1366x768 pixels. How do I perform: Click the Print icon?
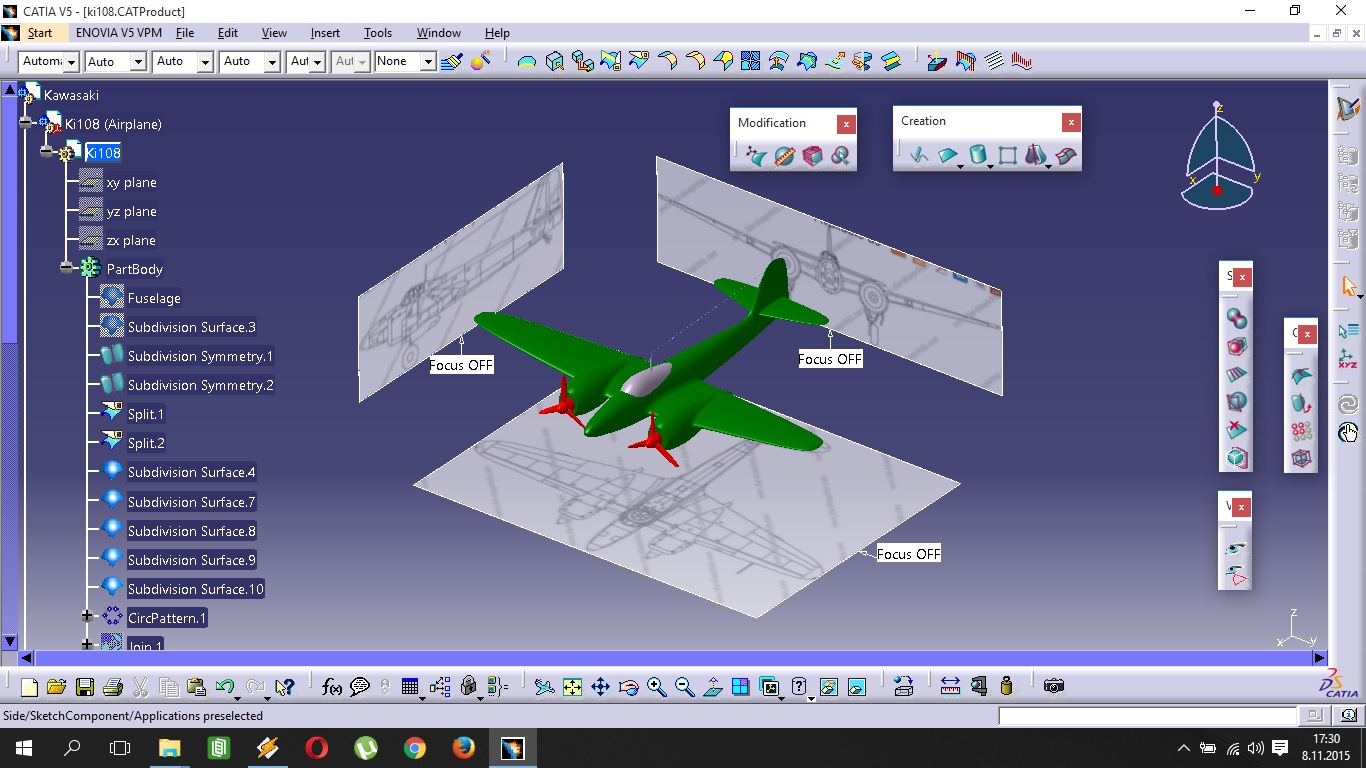[x=113, y=687]
